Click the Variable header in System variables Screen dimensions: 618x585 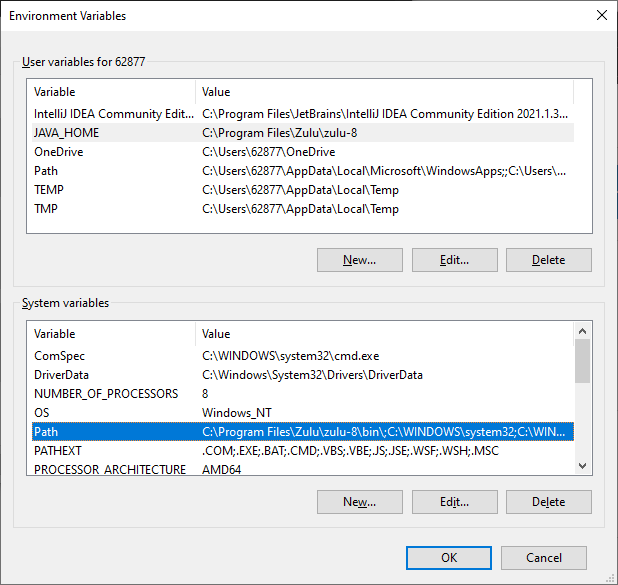[x=114, y=334]
